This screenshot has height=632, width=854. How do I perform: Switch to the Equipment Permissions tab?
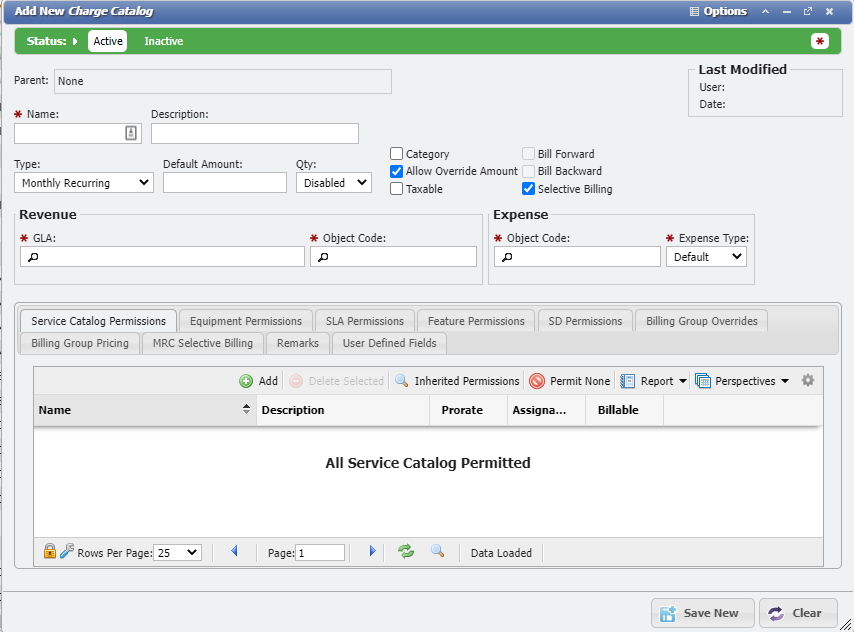(245, 321)
